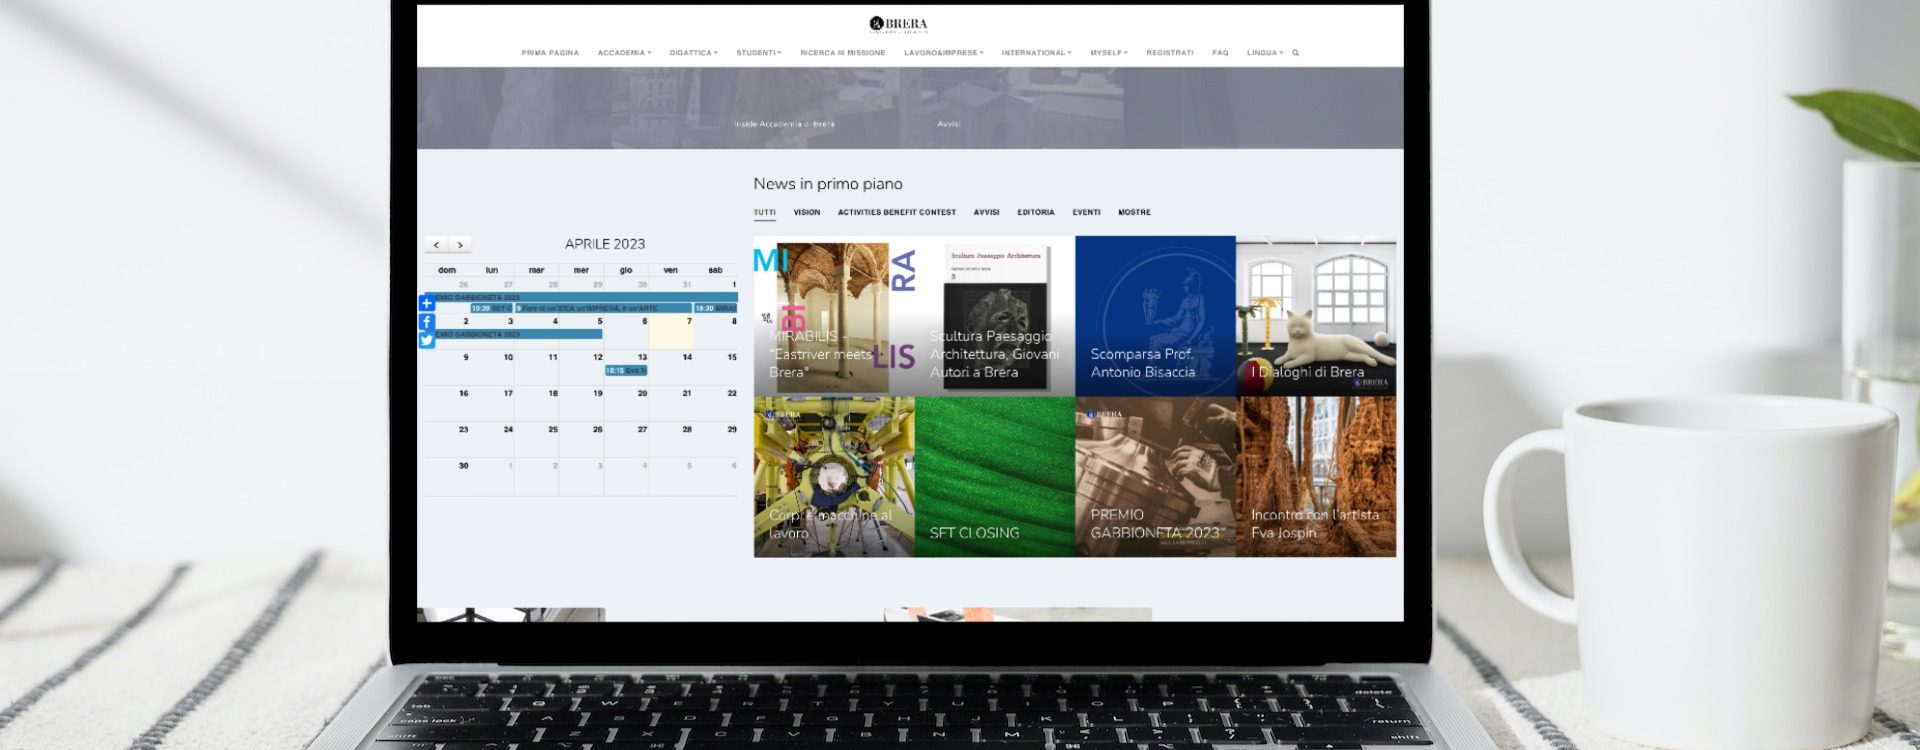Open the PREMIO GABBIONETA 2023 news tile
This screenshot has height=750, width=1920.
[x=1155, y=477]
